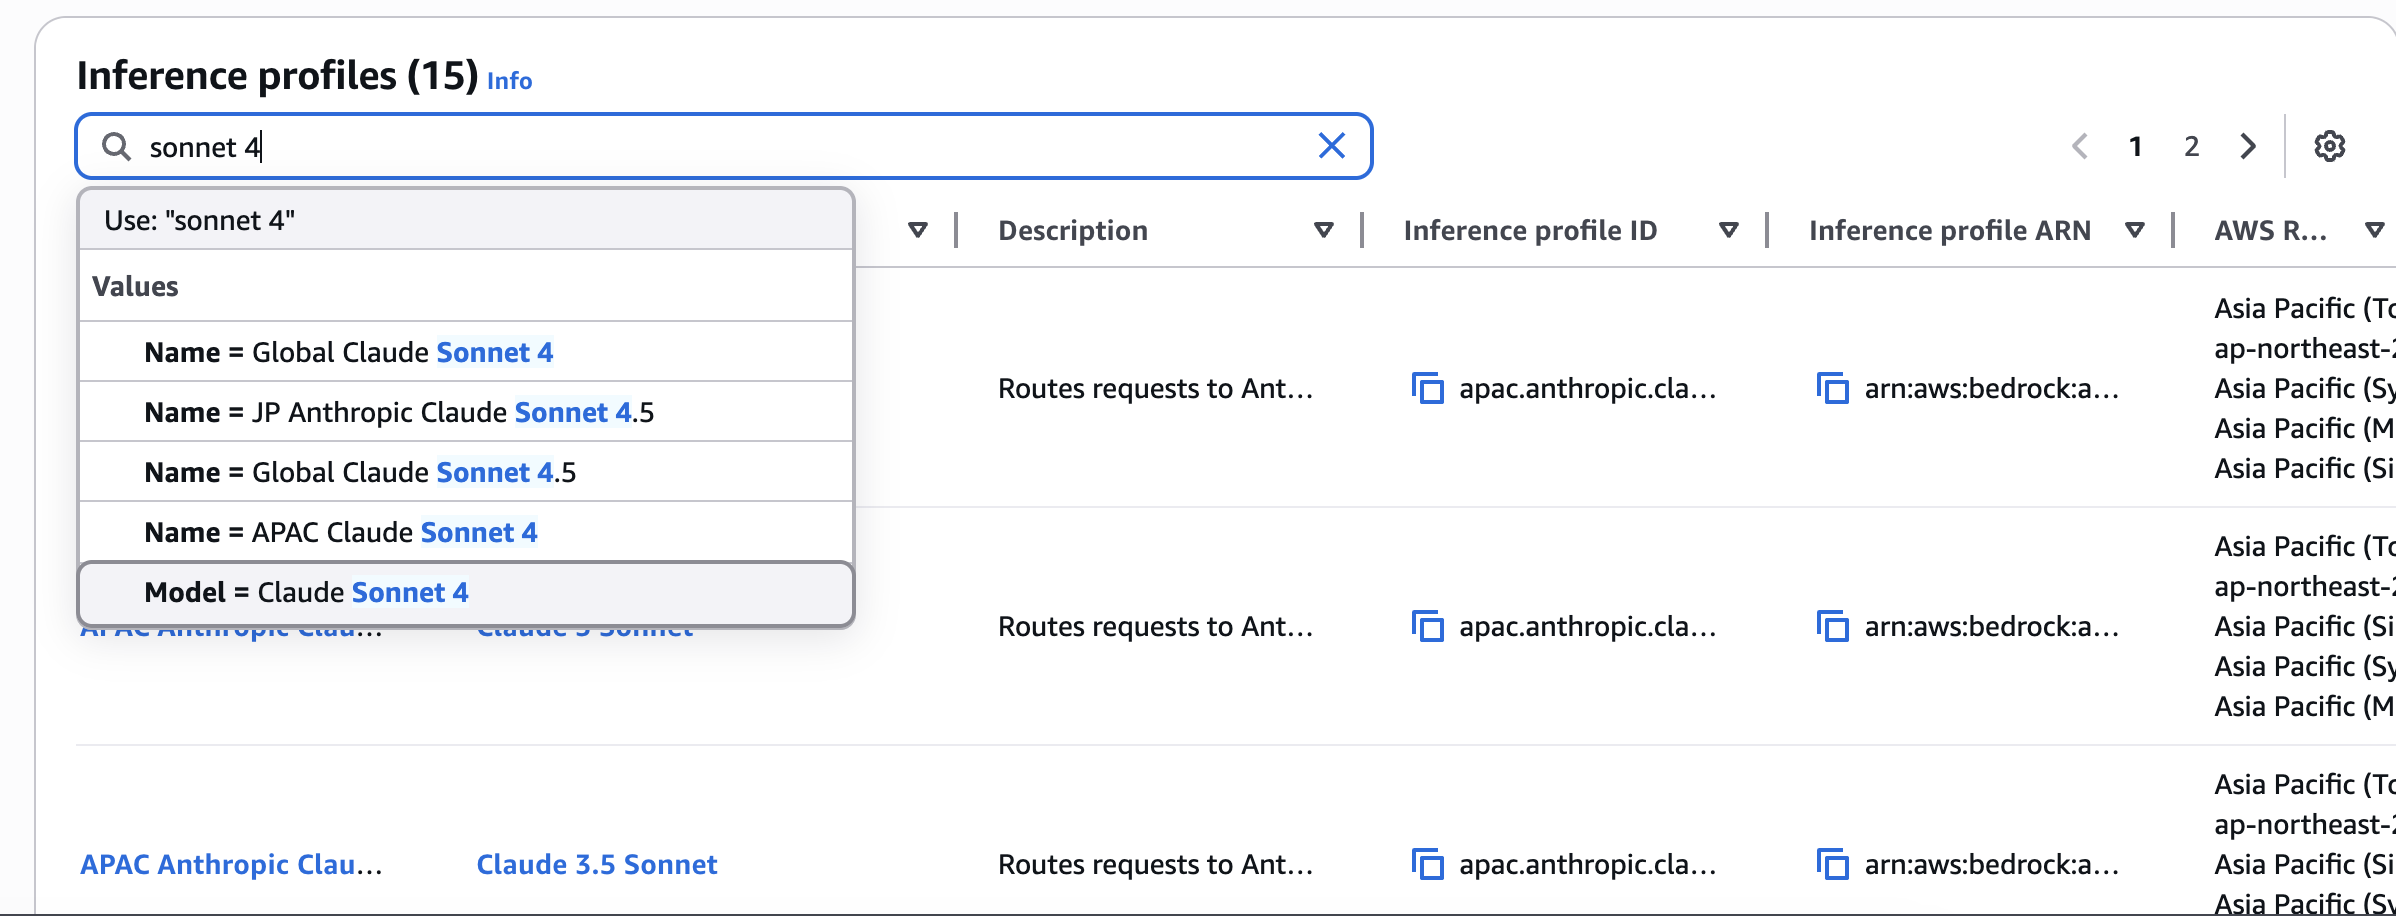This screenshot has width=2396, height=916.
Task: Open the table settings gear
Action: [2331, 146]
